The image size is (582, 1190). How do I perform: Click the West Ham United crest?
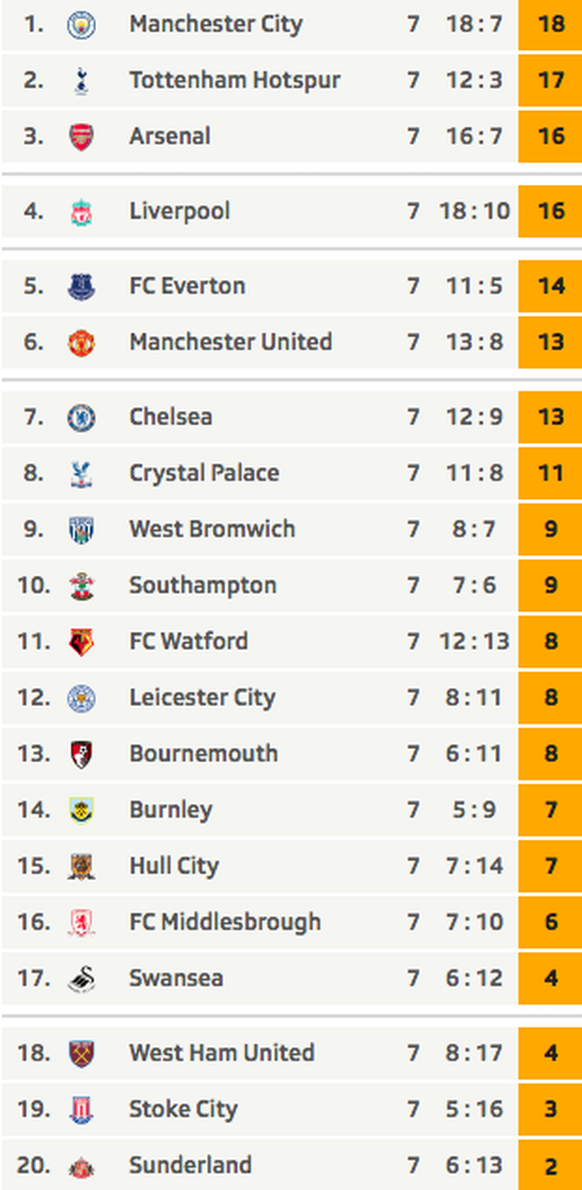[81, 1053]
